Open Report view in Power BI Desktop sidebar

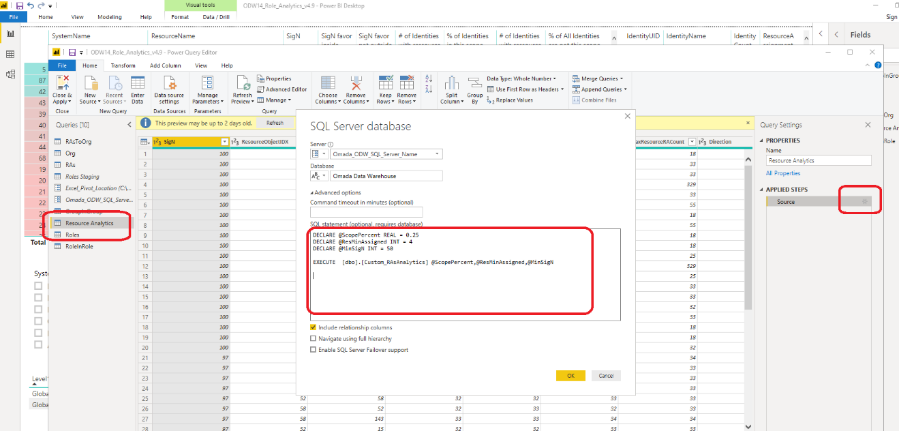click(x=10, y=34)
